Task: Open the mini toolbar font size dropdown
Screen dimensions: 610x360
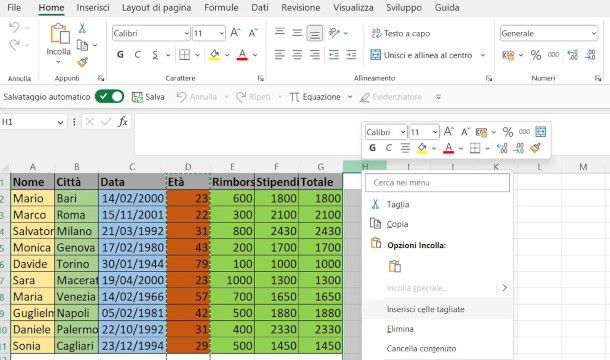Action: 435,132
